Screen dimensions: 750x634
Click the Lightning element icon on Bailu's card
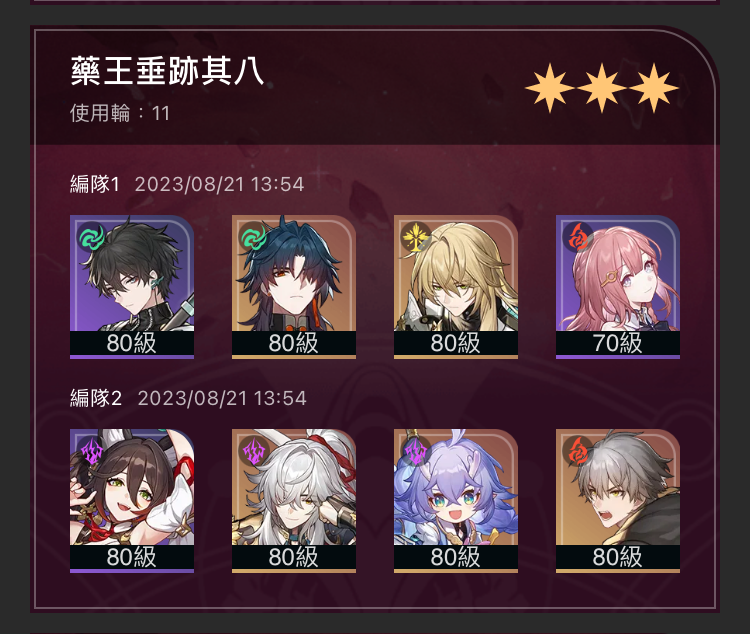pyautogui.click(x=416, y=451)
